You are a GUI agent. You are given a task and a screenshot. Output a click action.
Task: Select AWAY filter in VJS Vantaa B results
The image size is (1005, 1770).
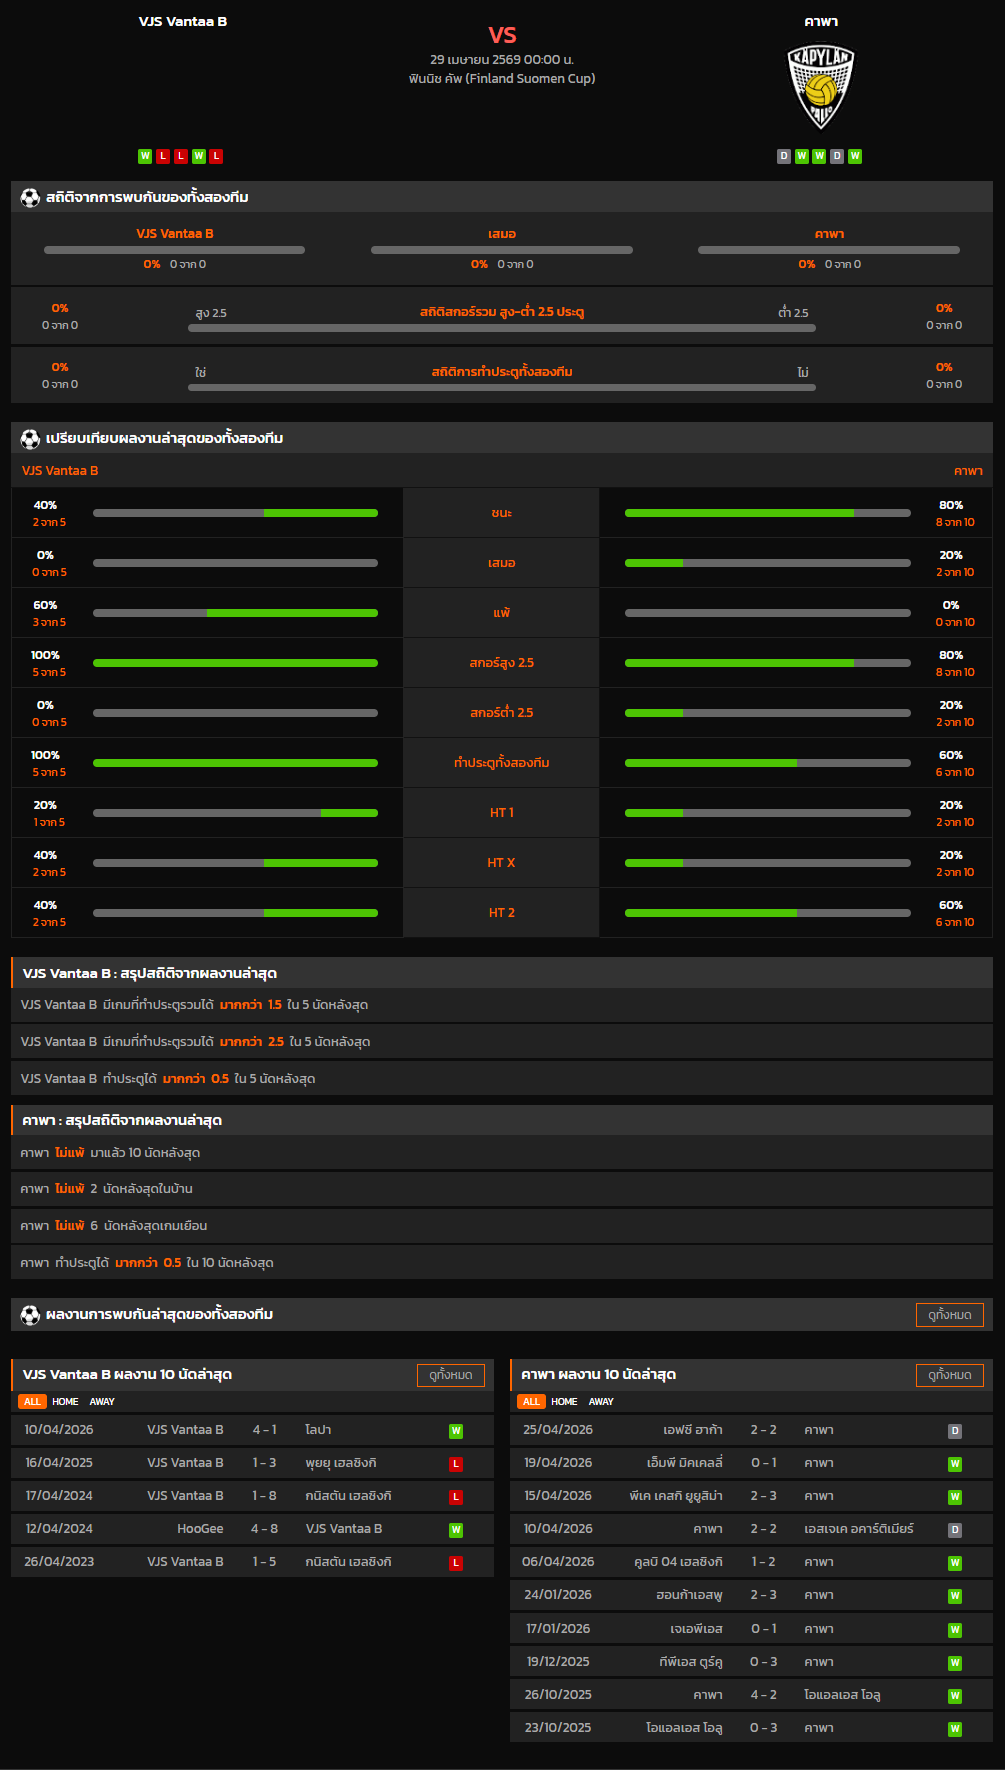(102, 1402)
